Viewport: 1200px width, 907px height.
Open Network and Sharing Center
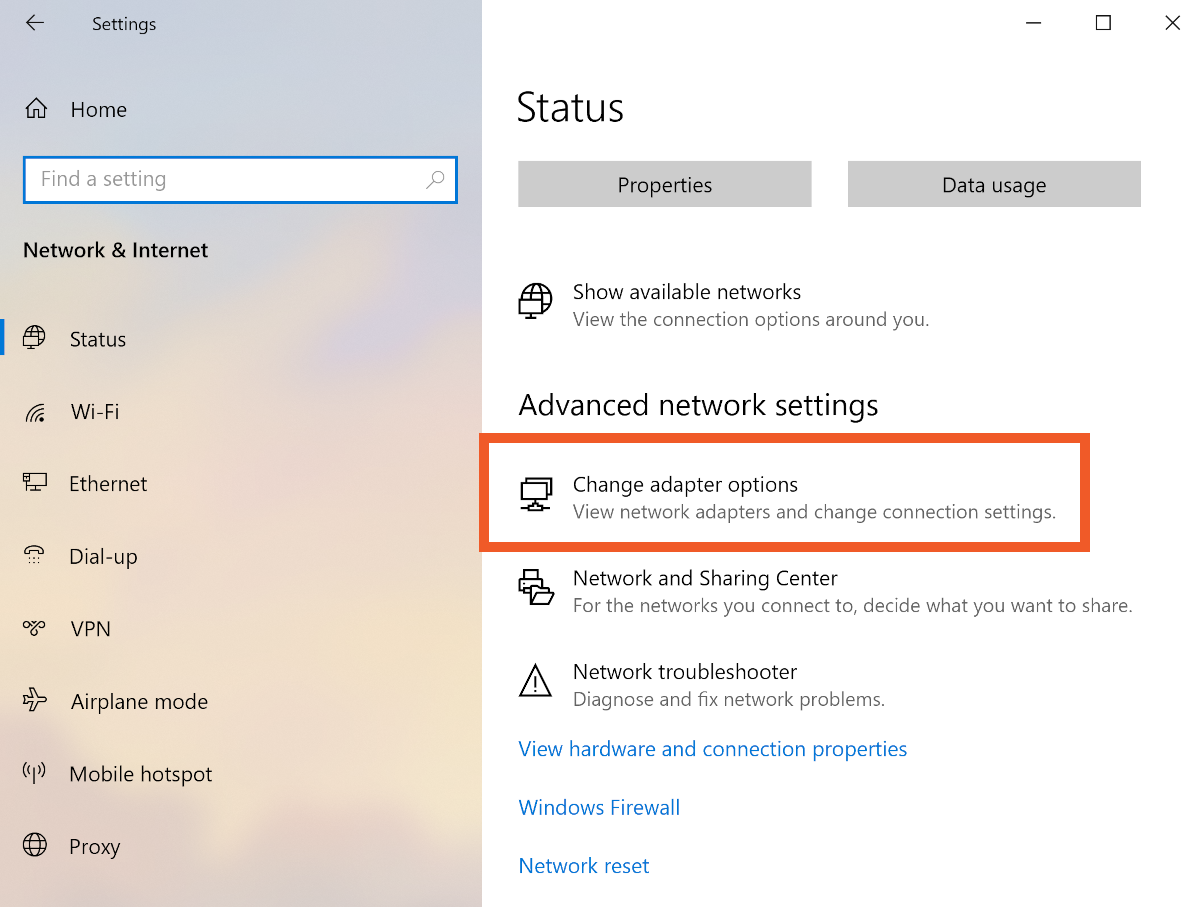pos(705,578)
